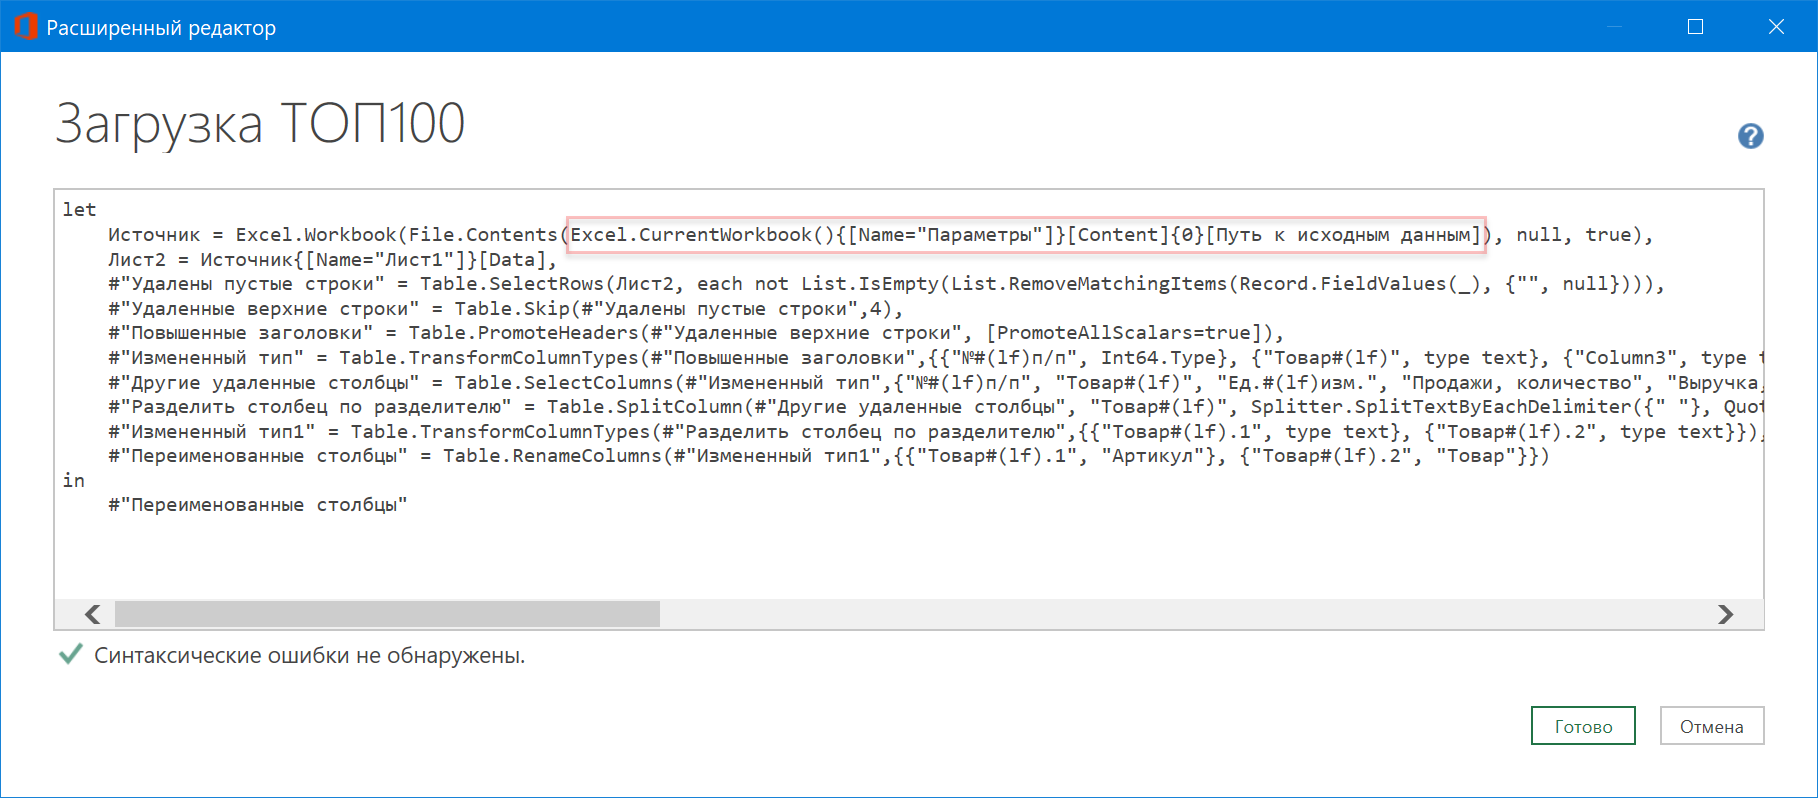Click 'Синтаксические ошибки не обнаружены.' status text
1818x798 pixels.
[x=310, y=656]
